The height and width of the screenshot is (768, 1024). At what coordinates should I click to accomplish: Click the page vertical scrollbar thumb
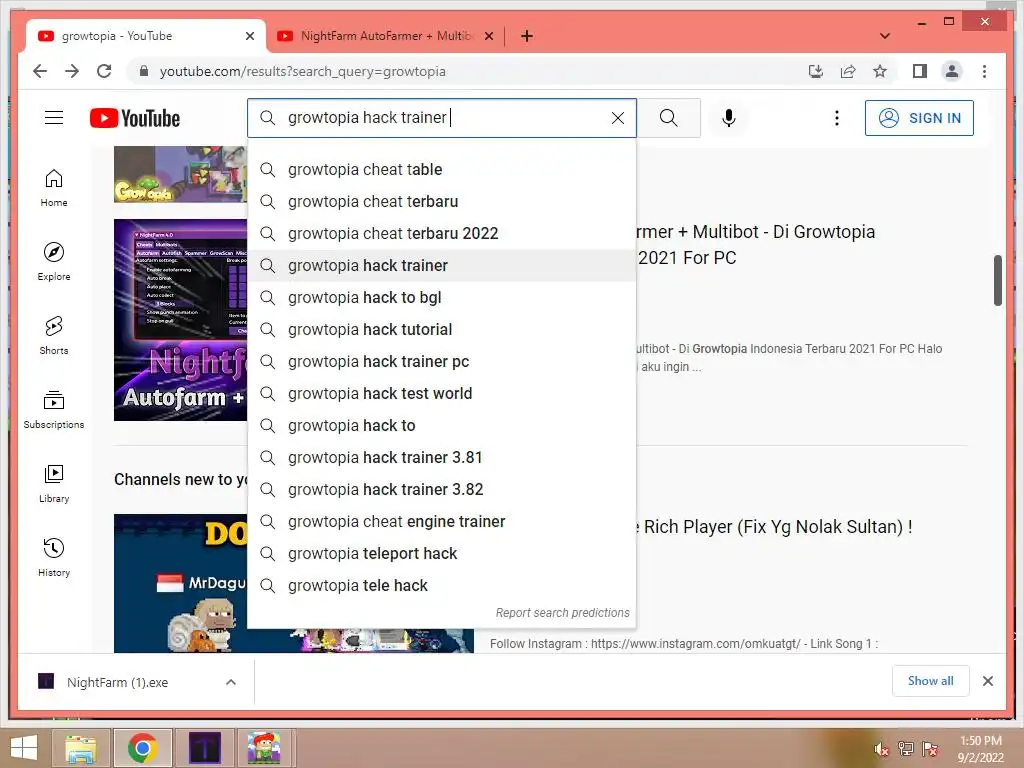(997, 281)
